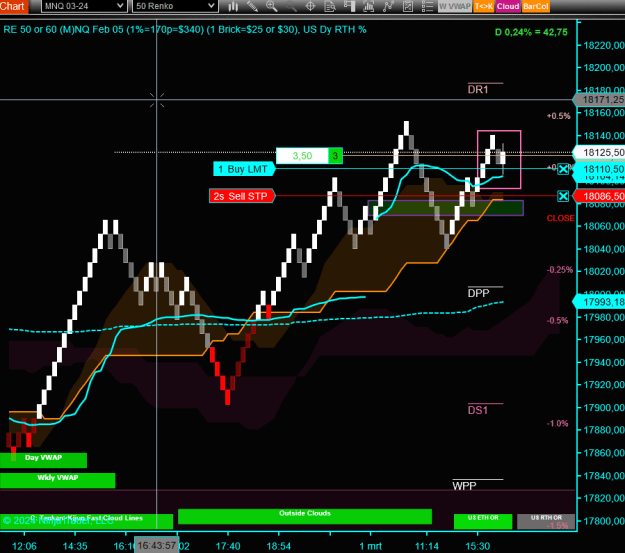The image size is (625, 553).
Task: Click the 11:14 time axis label
Action: pos(427,546)
